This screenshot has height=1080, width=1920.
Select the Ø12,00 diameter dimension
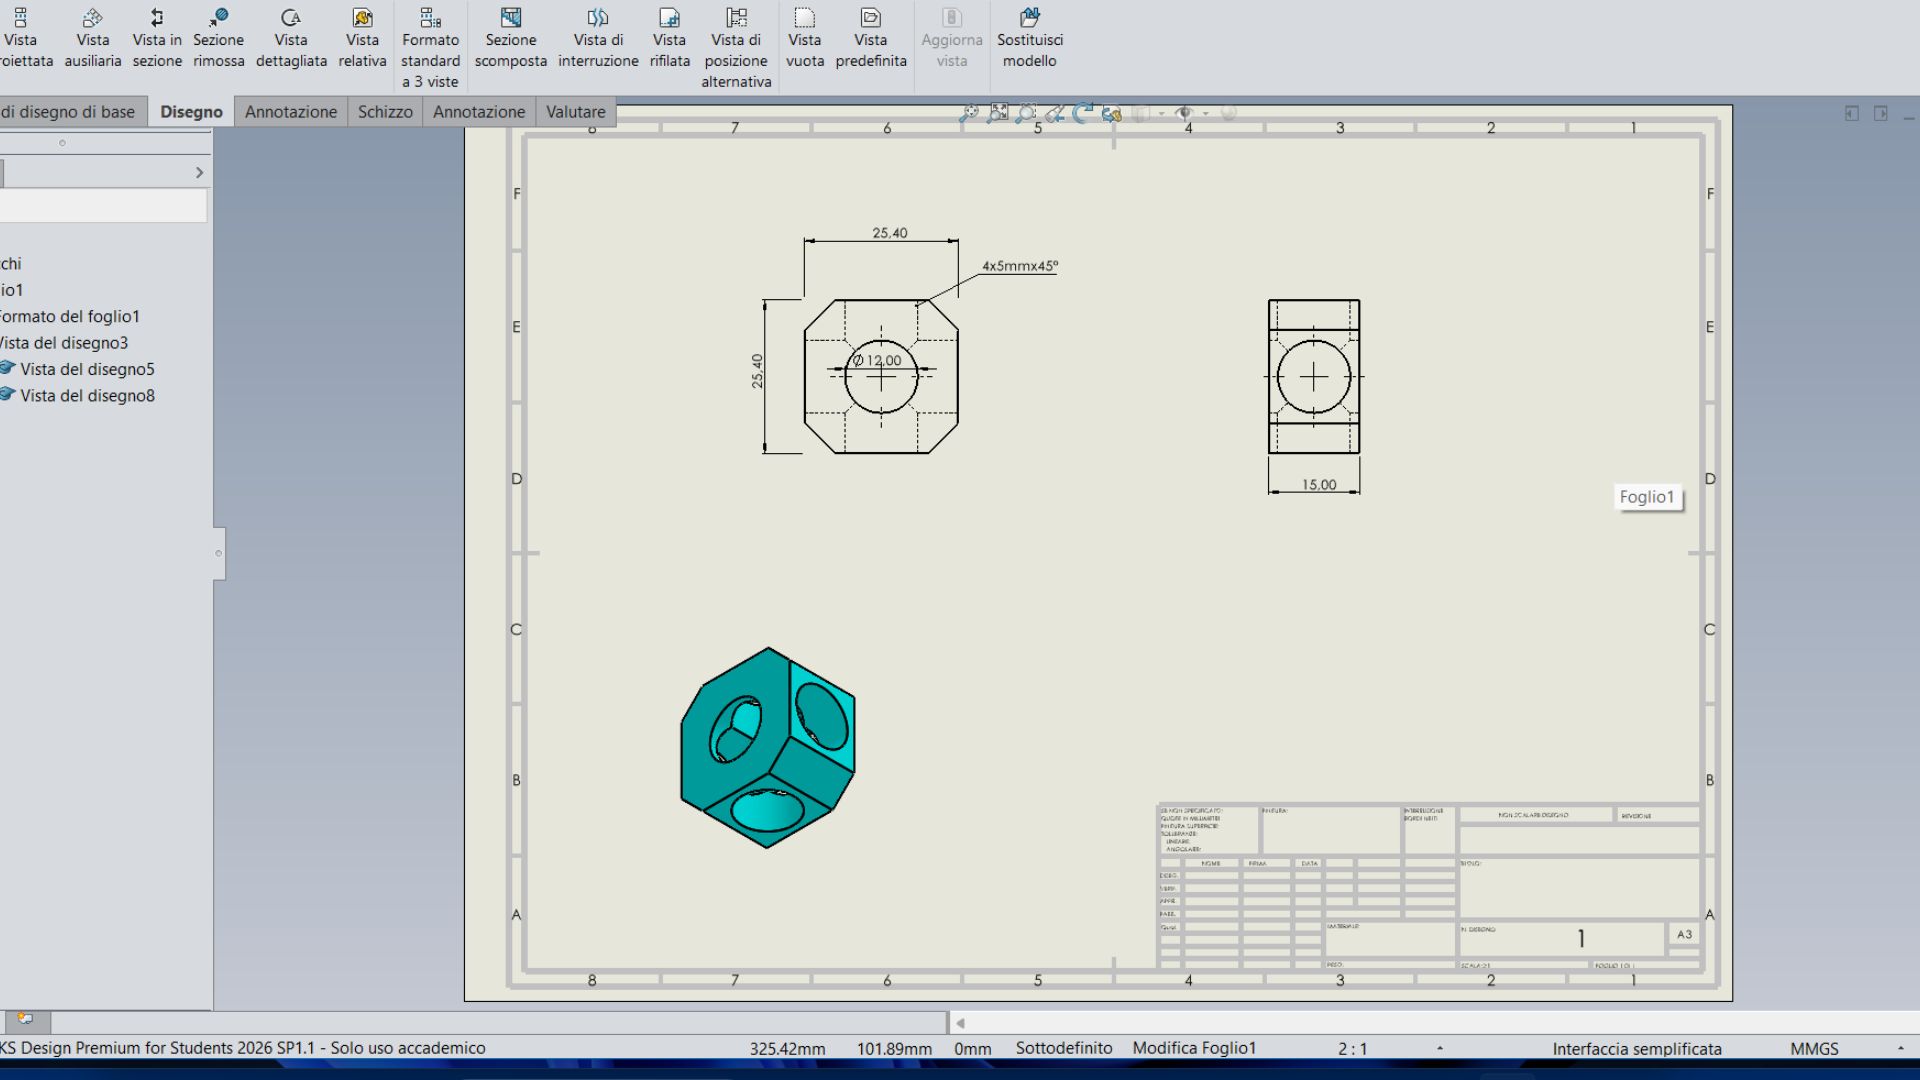(877, 360)
